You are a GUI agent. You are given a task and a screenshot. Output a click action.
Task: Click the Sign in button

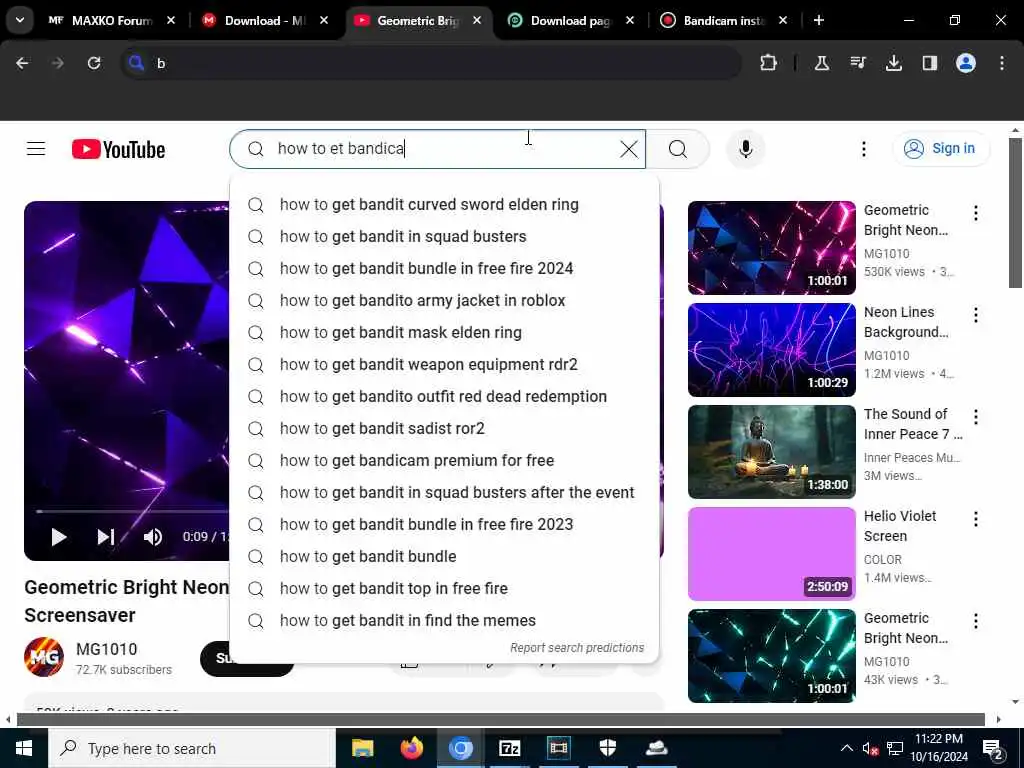tap(941, 149)
